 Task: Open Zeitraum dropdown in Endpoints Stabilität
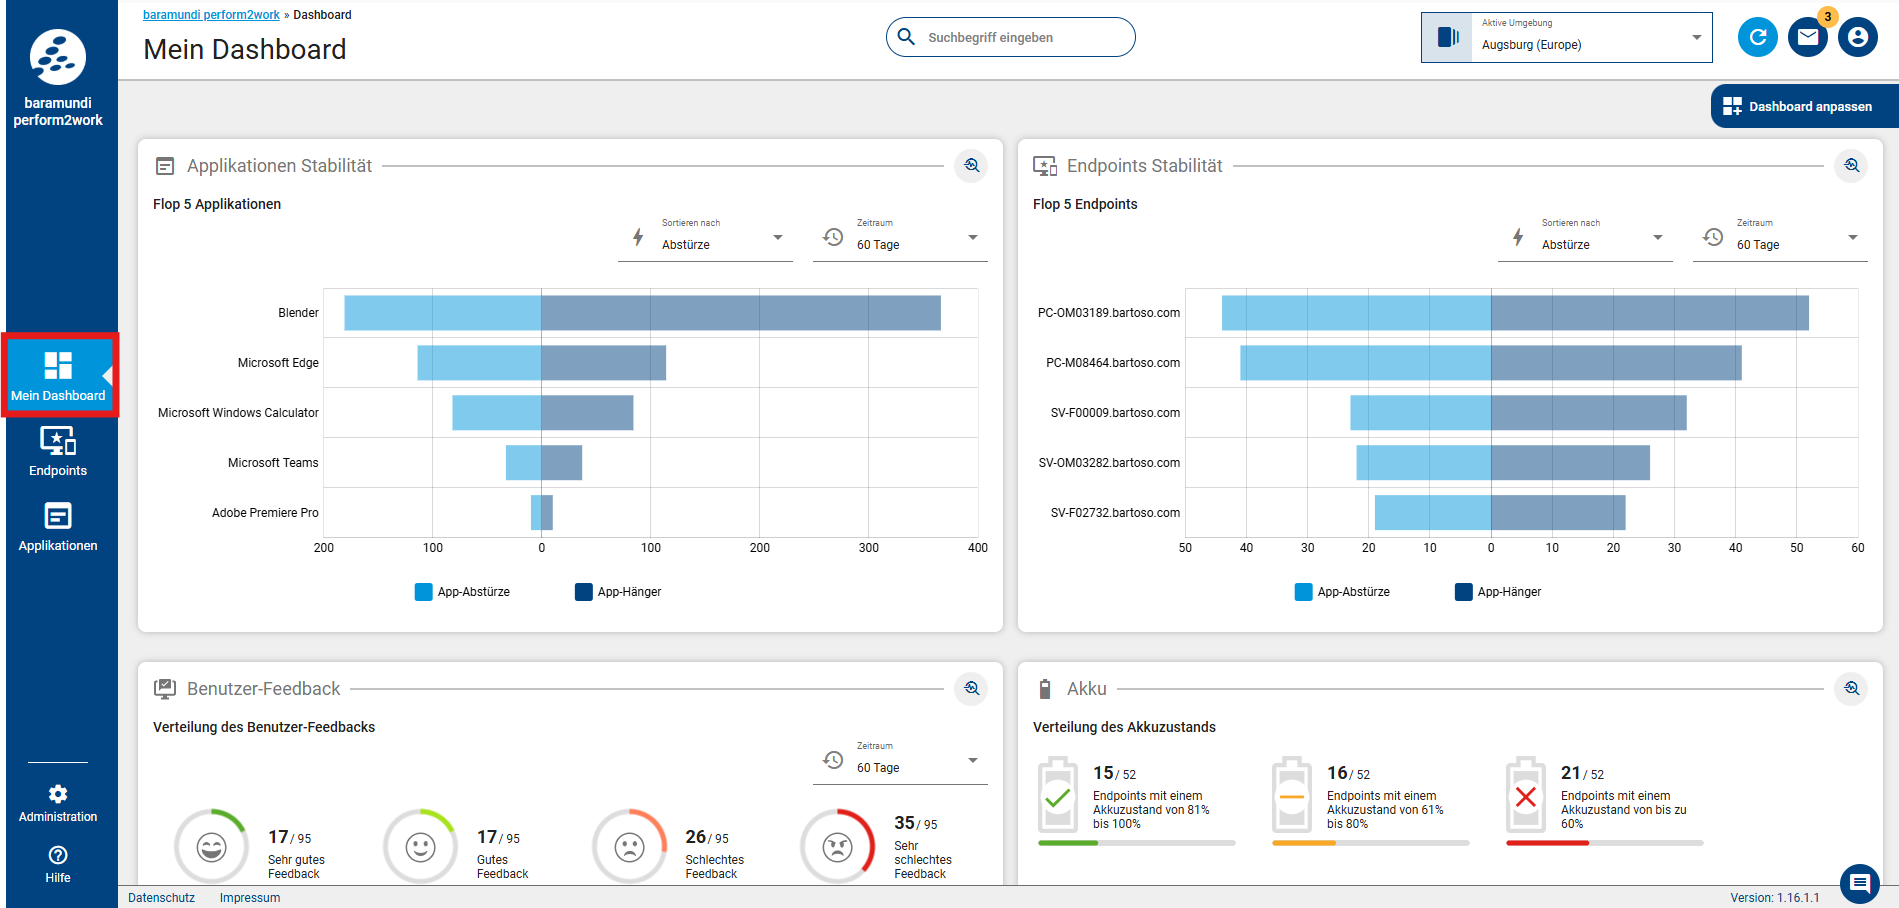coord(1780,238)
